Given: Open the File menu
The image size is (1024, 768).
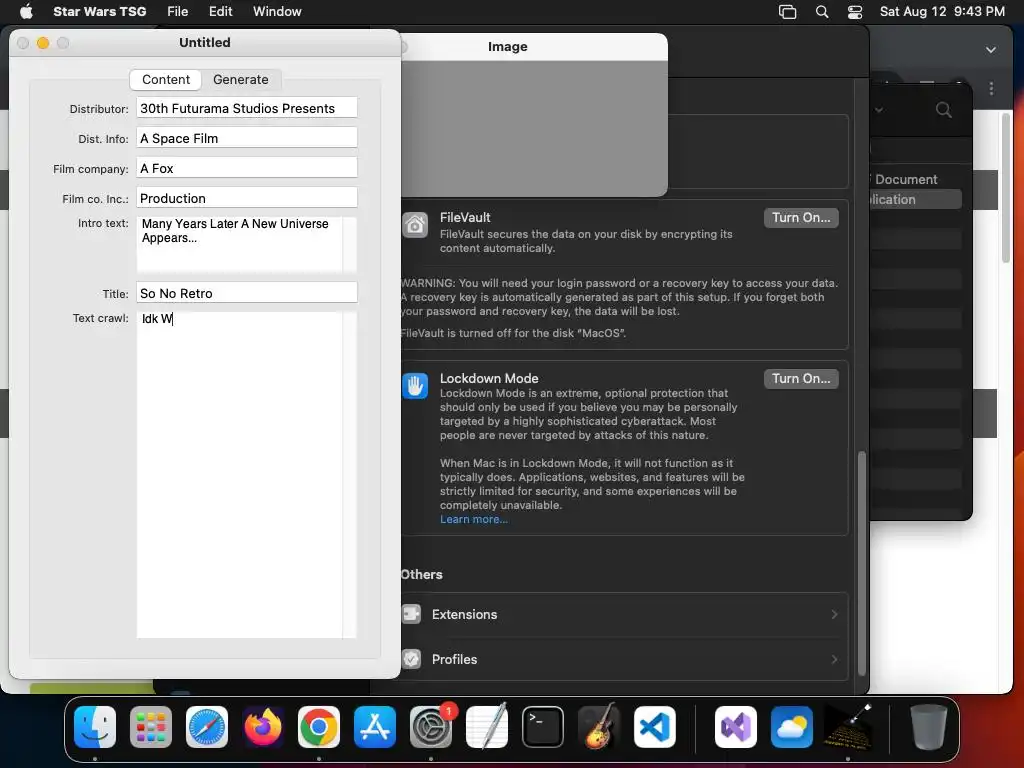Looking at the screenshot, I should [178, 12].
